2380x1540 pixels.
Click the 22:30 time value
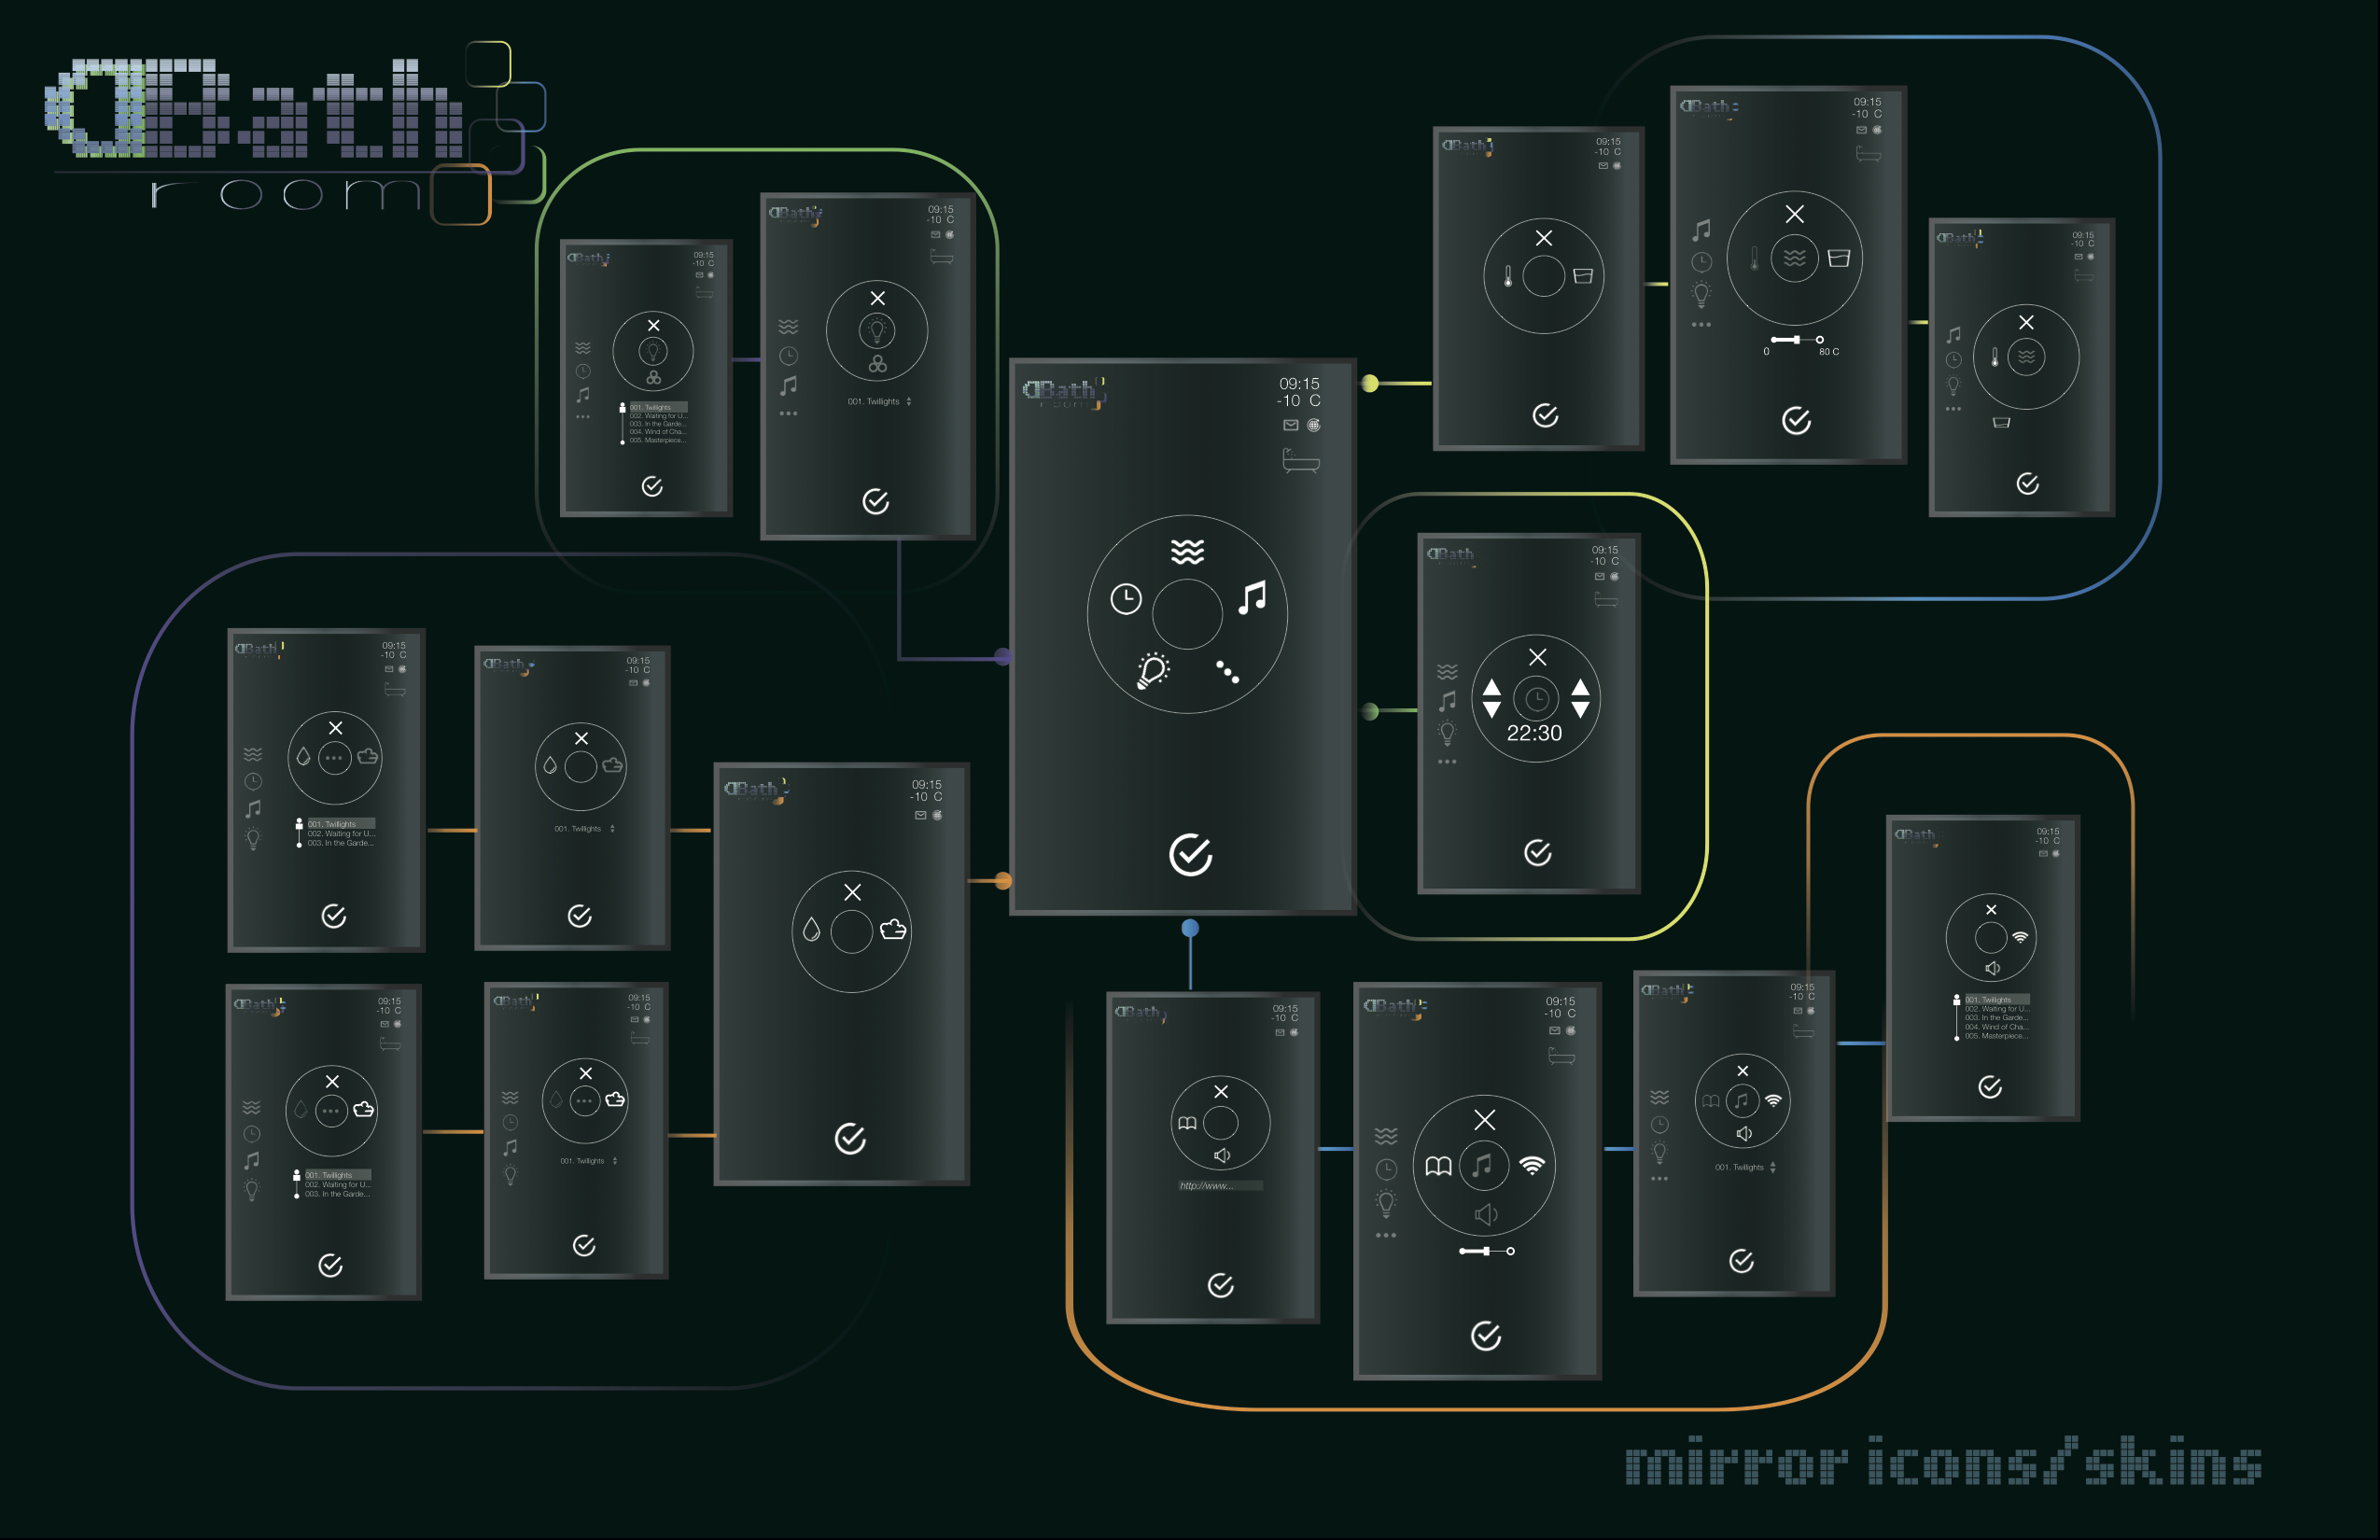tap(1535, 733)
